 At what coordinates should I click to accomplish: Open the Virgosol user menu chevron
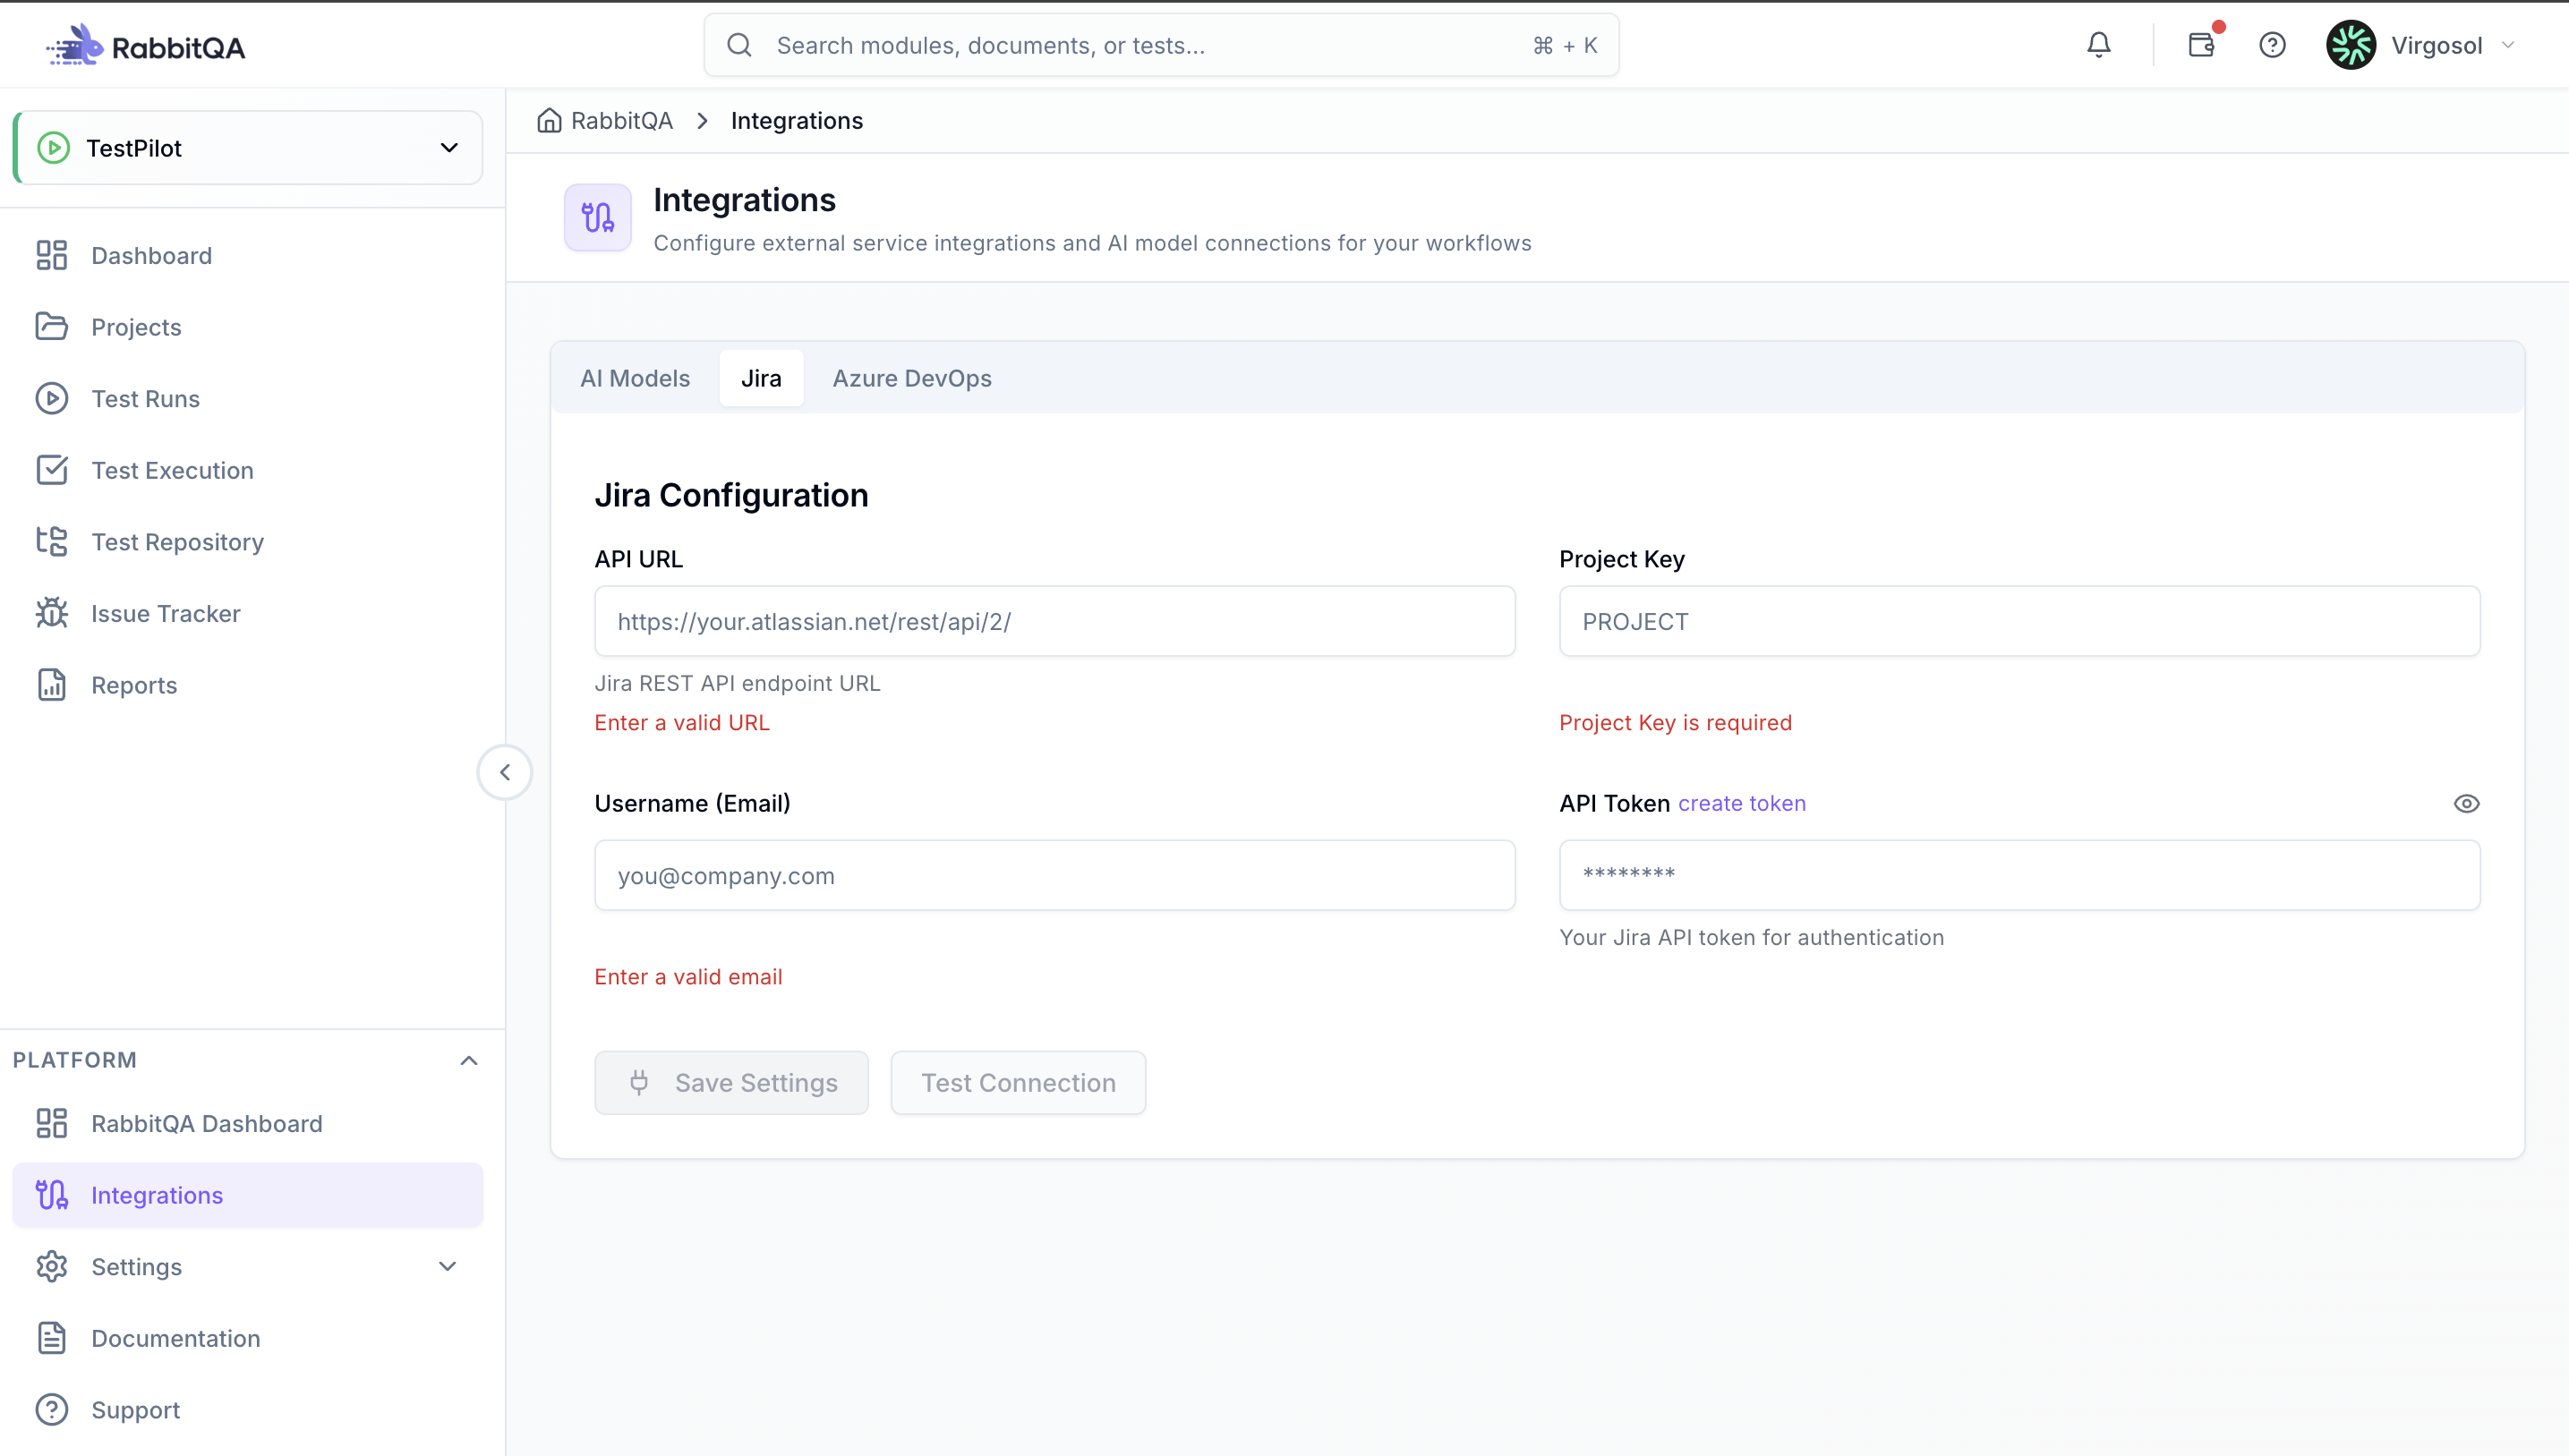2508,45
